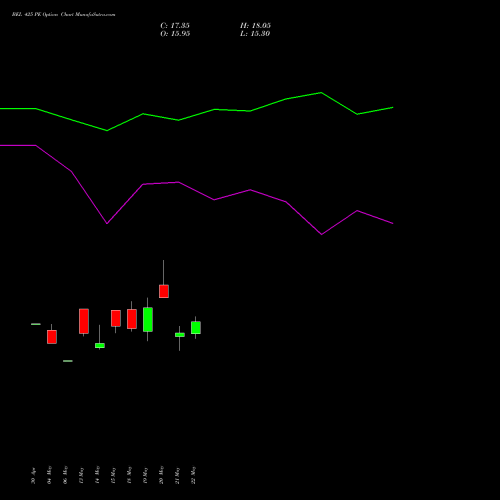This screenshot has height=500, width=500.
Task: Select the large green candlestick for 19 May
Action: 148,320
